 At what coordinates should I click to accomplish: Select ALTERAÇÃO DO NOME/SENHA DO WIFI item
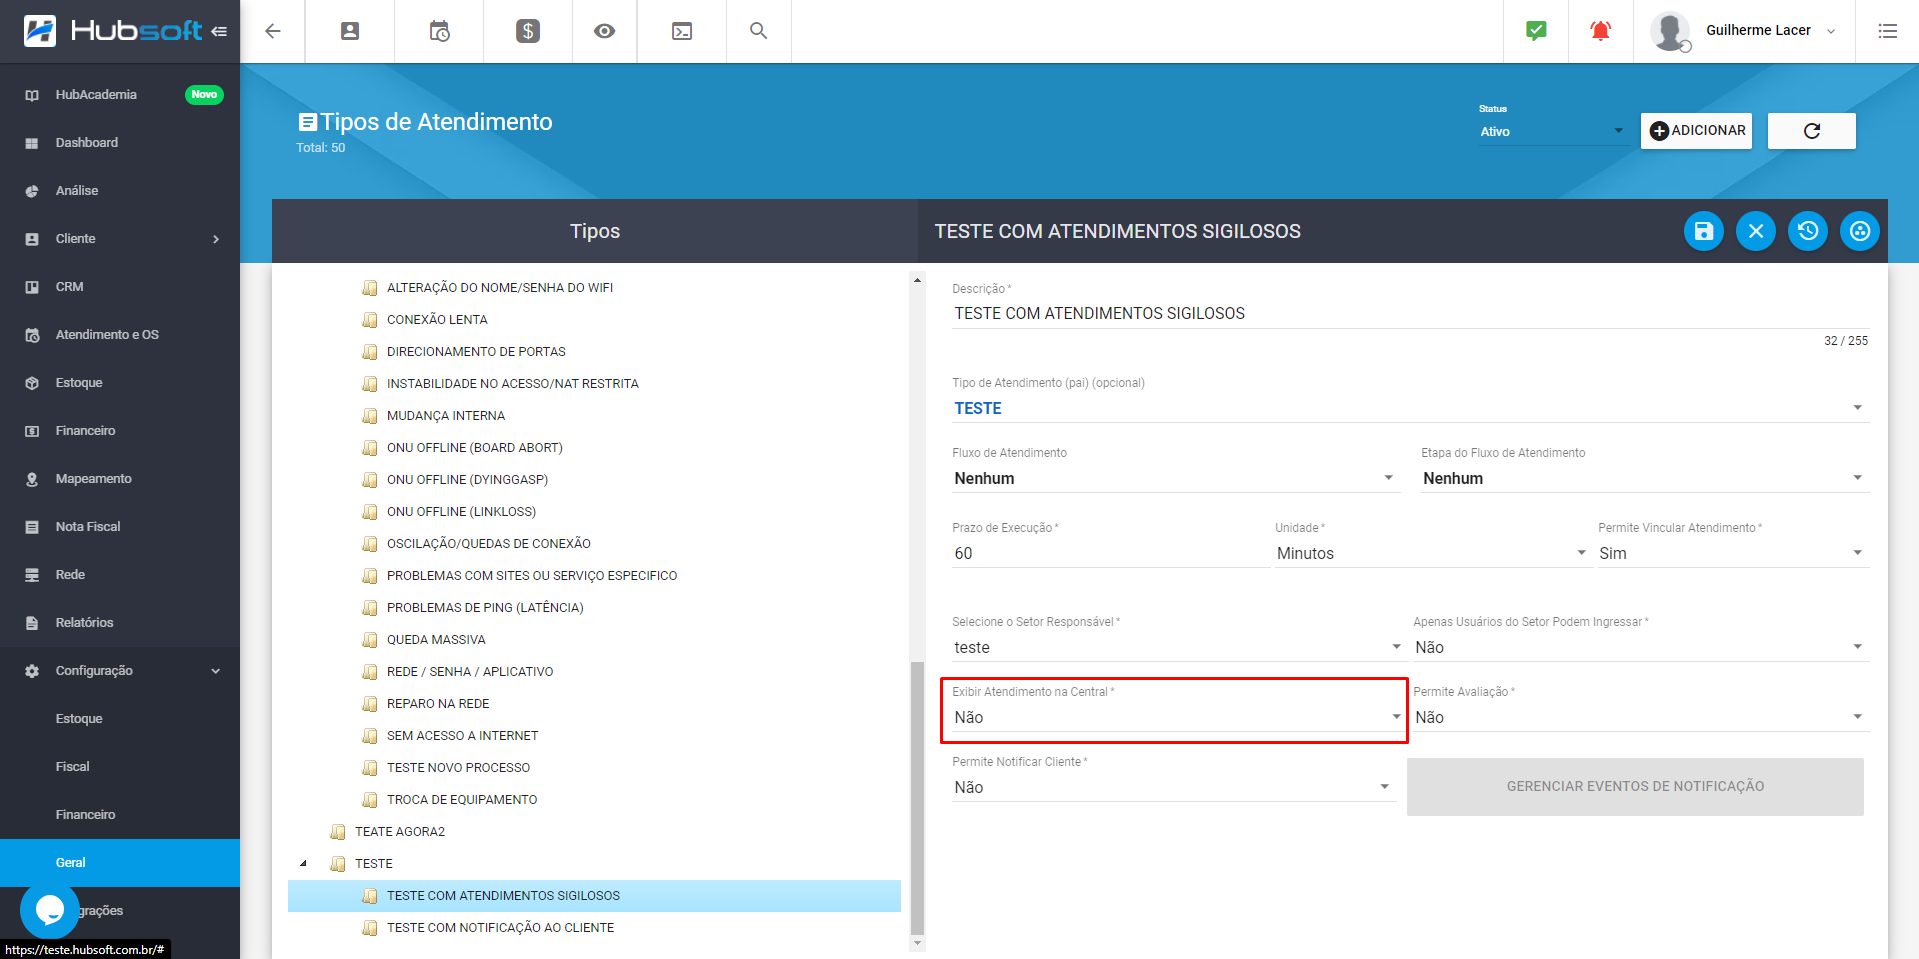click(x=500, y=288)
